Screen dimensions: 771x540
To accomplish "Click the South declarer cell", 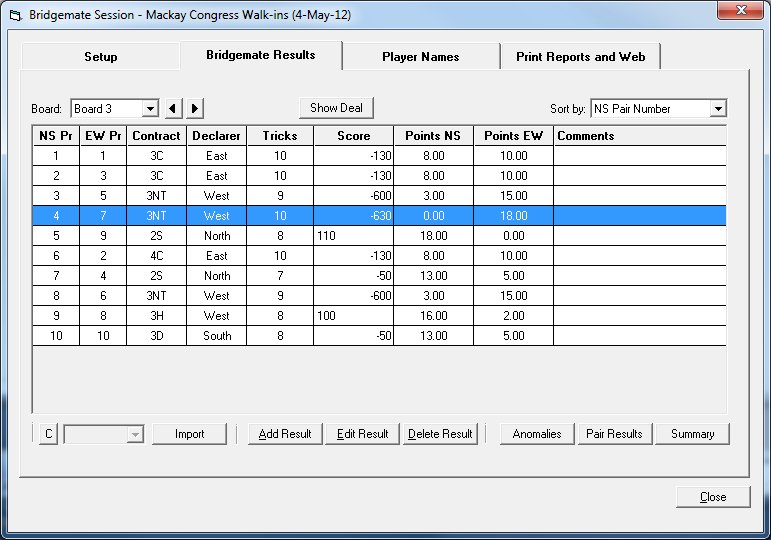I will point(216,336).
